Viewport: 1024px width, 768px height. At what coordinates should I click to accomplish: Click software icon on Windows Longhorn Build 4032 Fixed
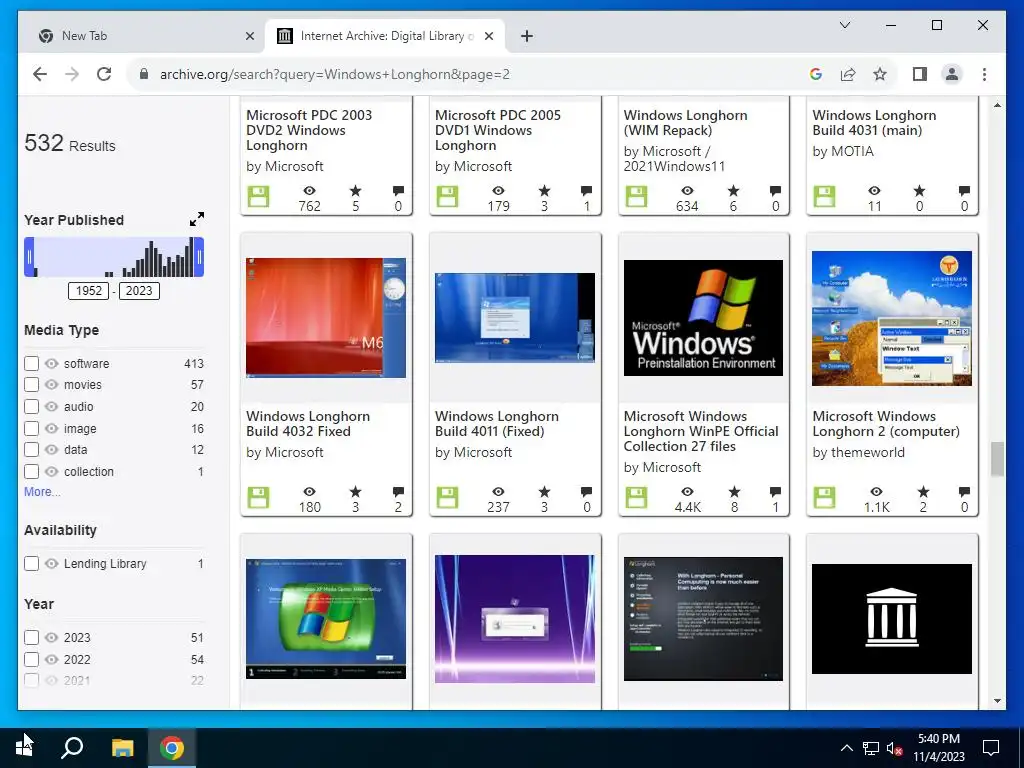[259, 498]
